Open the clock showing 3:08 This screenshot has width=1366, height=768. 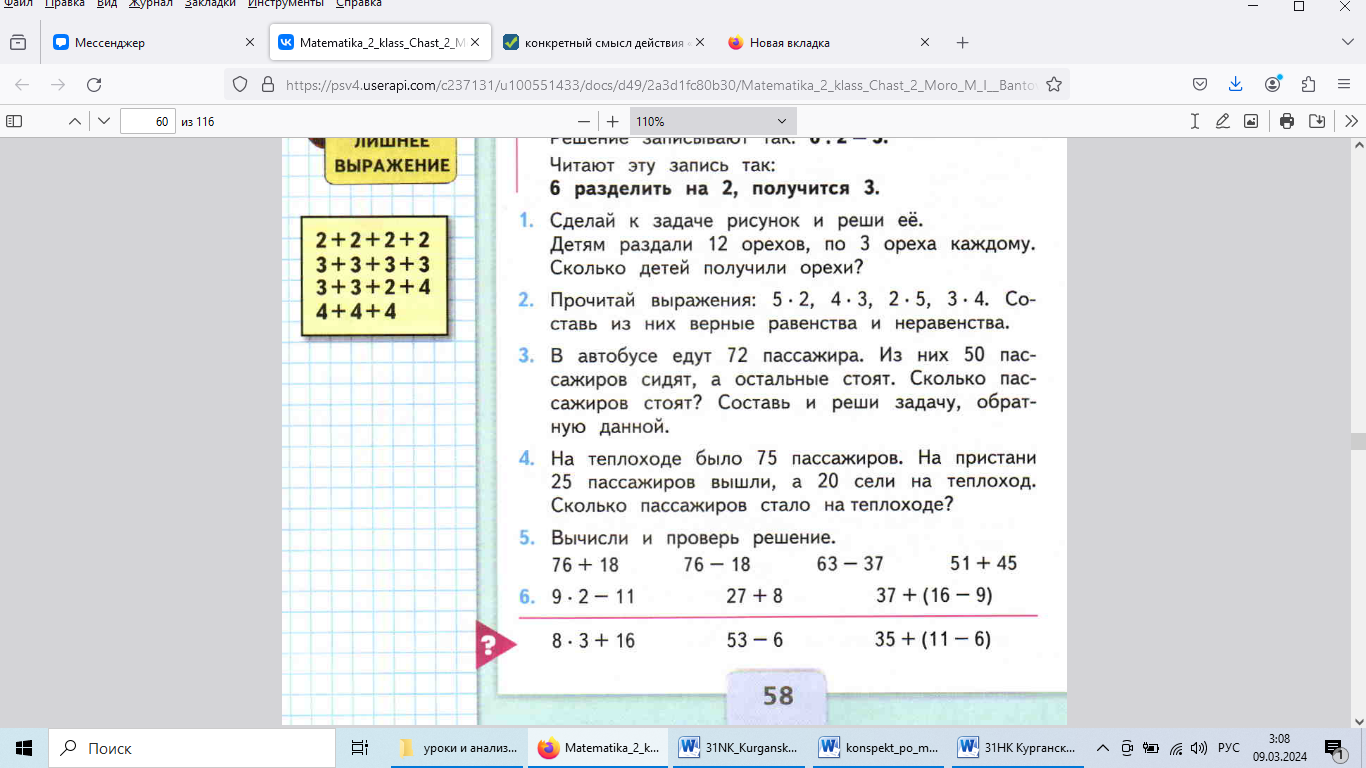[1277, 747]
